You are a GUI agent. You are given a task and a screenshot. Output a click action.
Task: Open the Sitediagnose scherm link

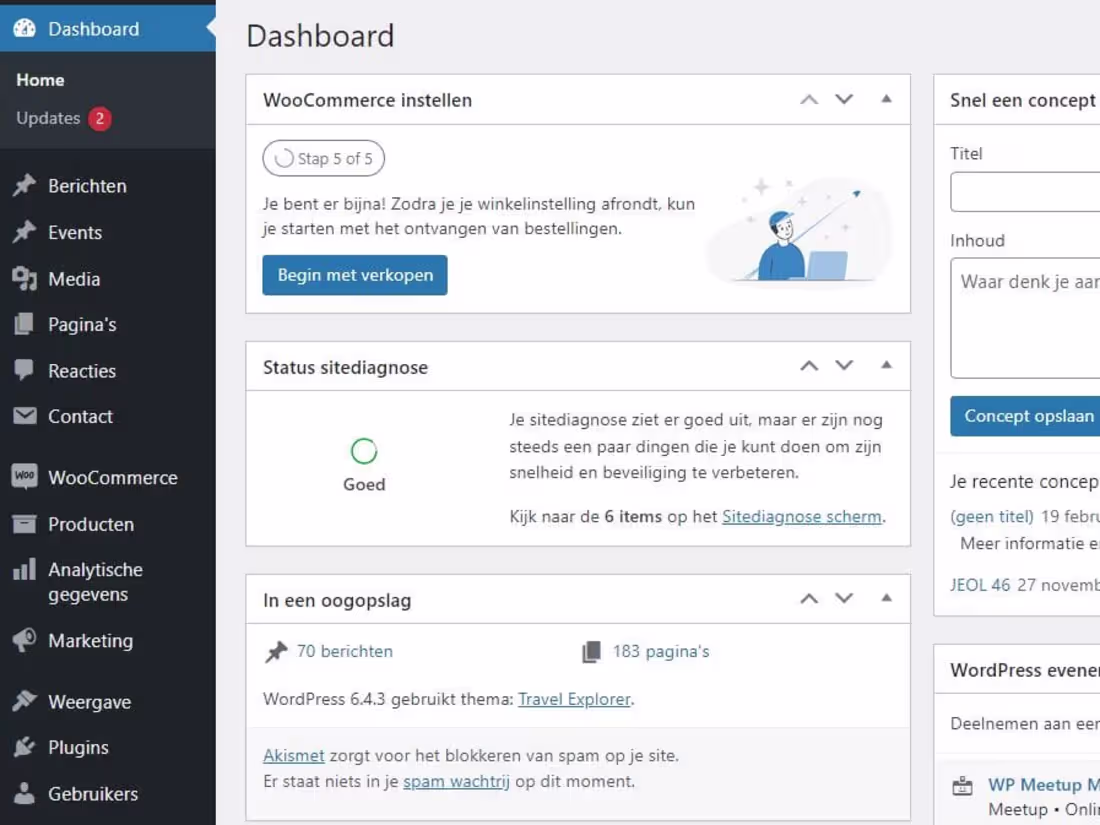tap(802, 517)
